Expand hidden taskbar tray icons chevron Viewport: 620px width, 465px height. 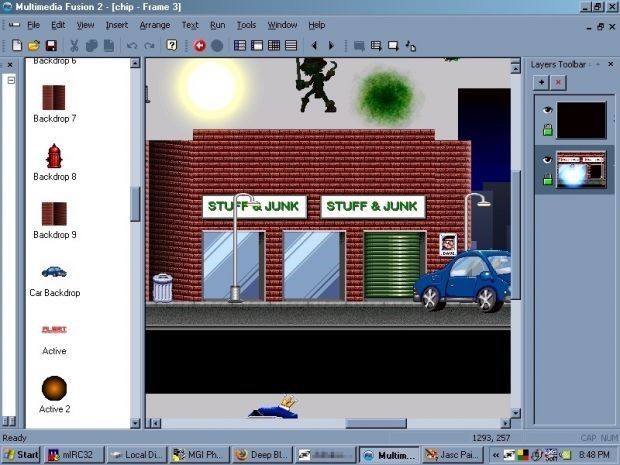point(495,455)
